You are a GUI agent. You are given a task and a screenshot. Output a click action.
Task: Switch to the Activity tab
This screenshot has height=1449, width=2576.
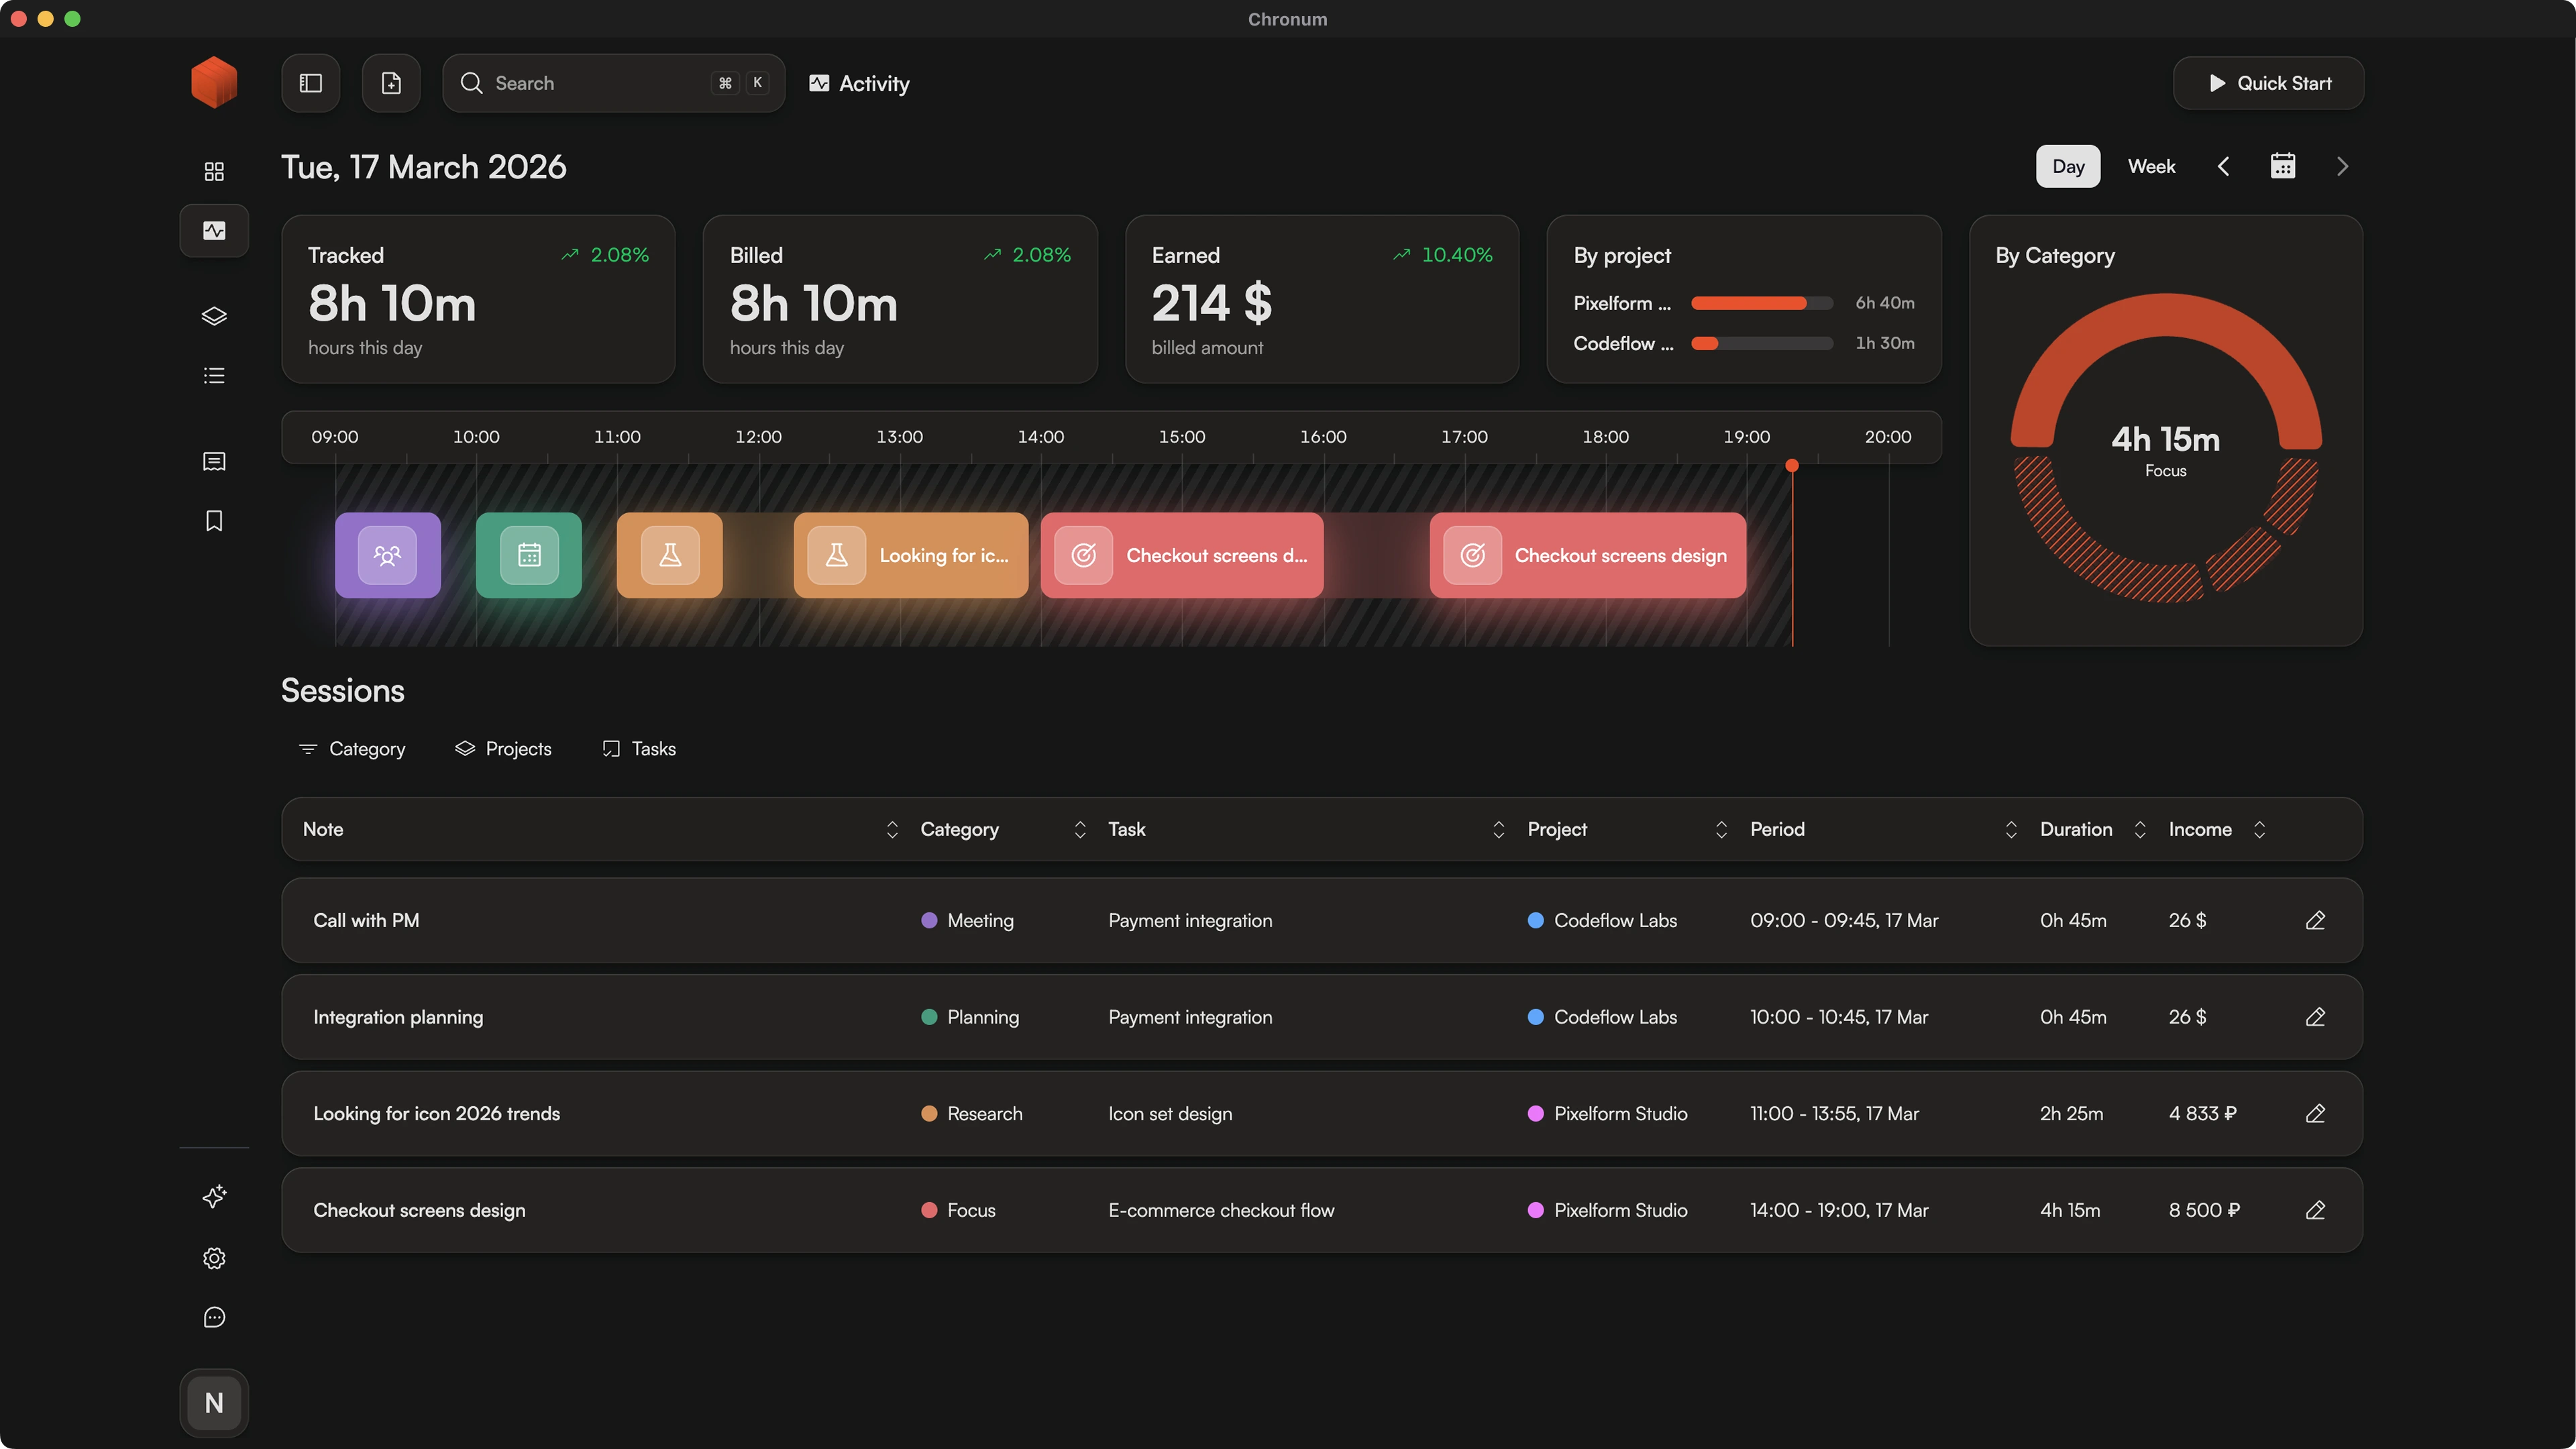tap(858, 83)
